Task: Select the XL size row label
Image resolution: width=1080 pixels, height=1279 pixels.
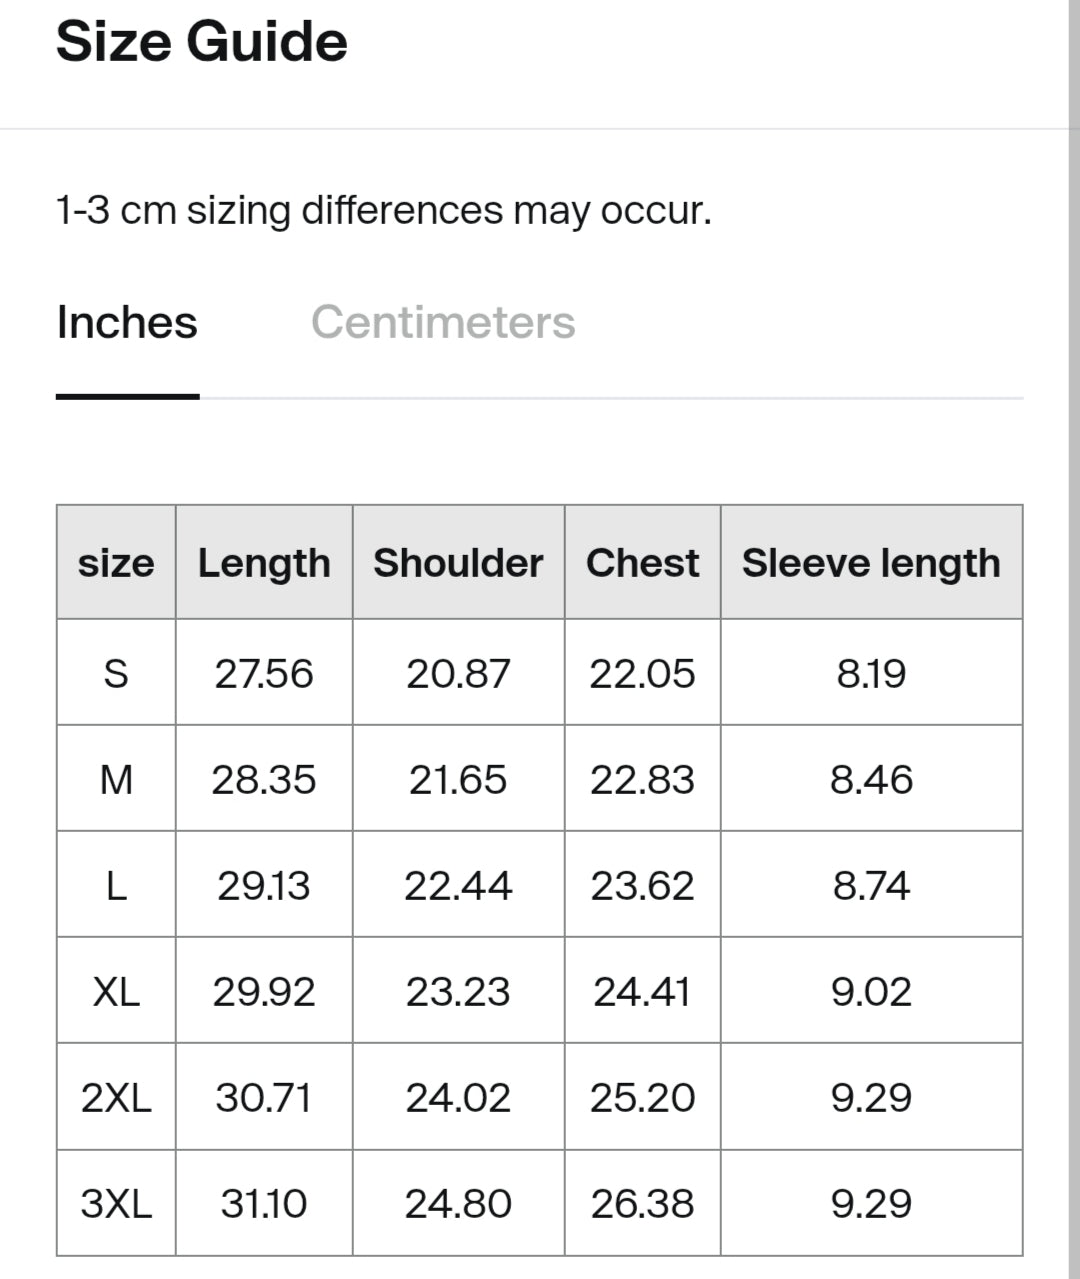Action: point(116,991)
